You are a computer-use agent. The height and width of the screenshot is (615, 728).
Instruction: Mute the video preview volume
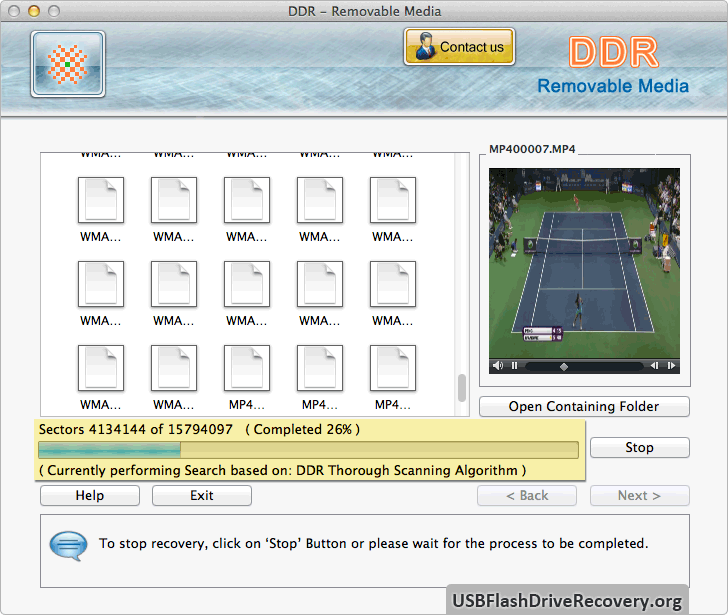(498, 366)
